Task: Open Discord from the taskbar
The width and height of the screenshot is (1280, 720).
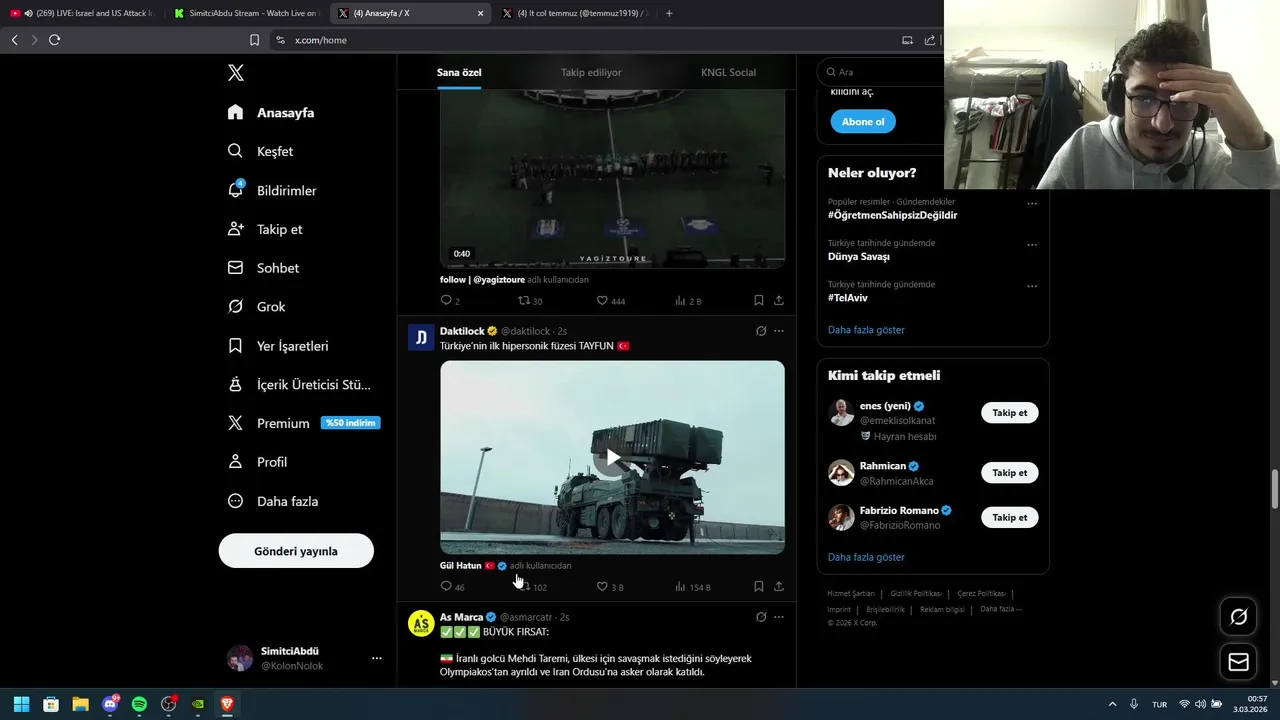Action: click(x=110, y=704)
